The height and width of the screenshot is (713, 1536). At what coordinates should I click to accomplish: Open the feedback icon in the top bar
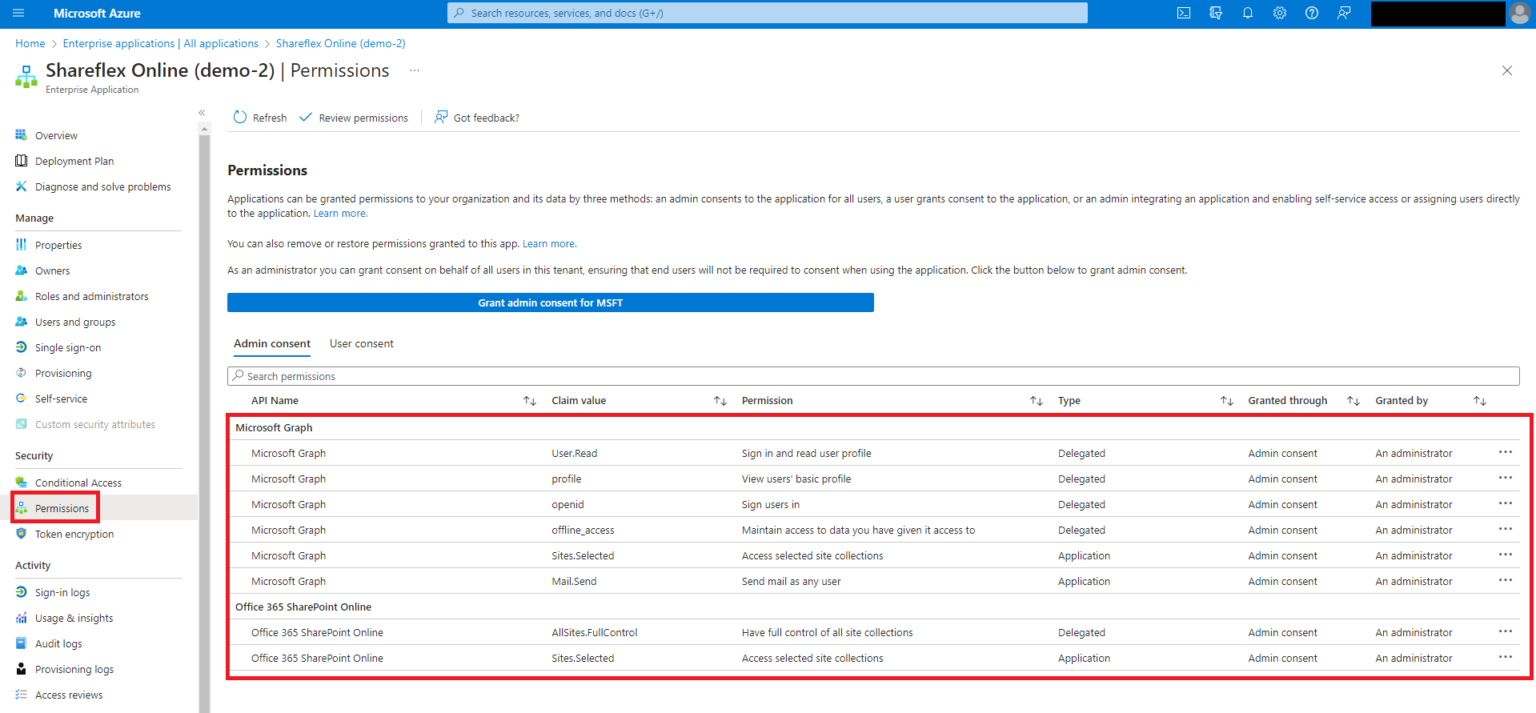1343,13
